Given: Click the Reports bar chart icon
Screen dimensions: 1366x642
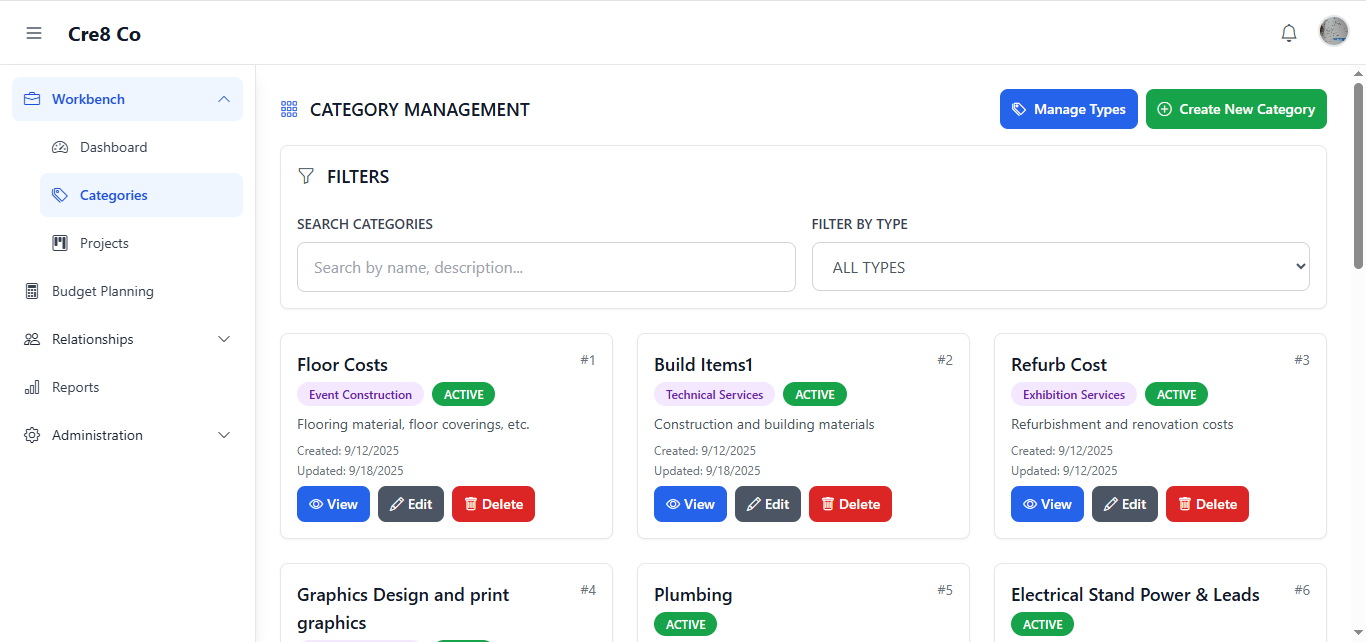Looking at the screenshot, I should tap(32, 387).
